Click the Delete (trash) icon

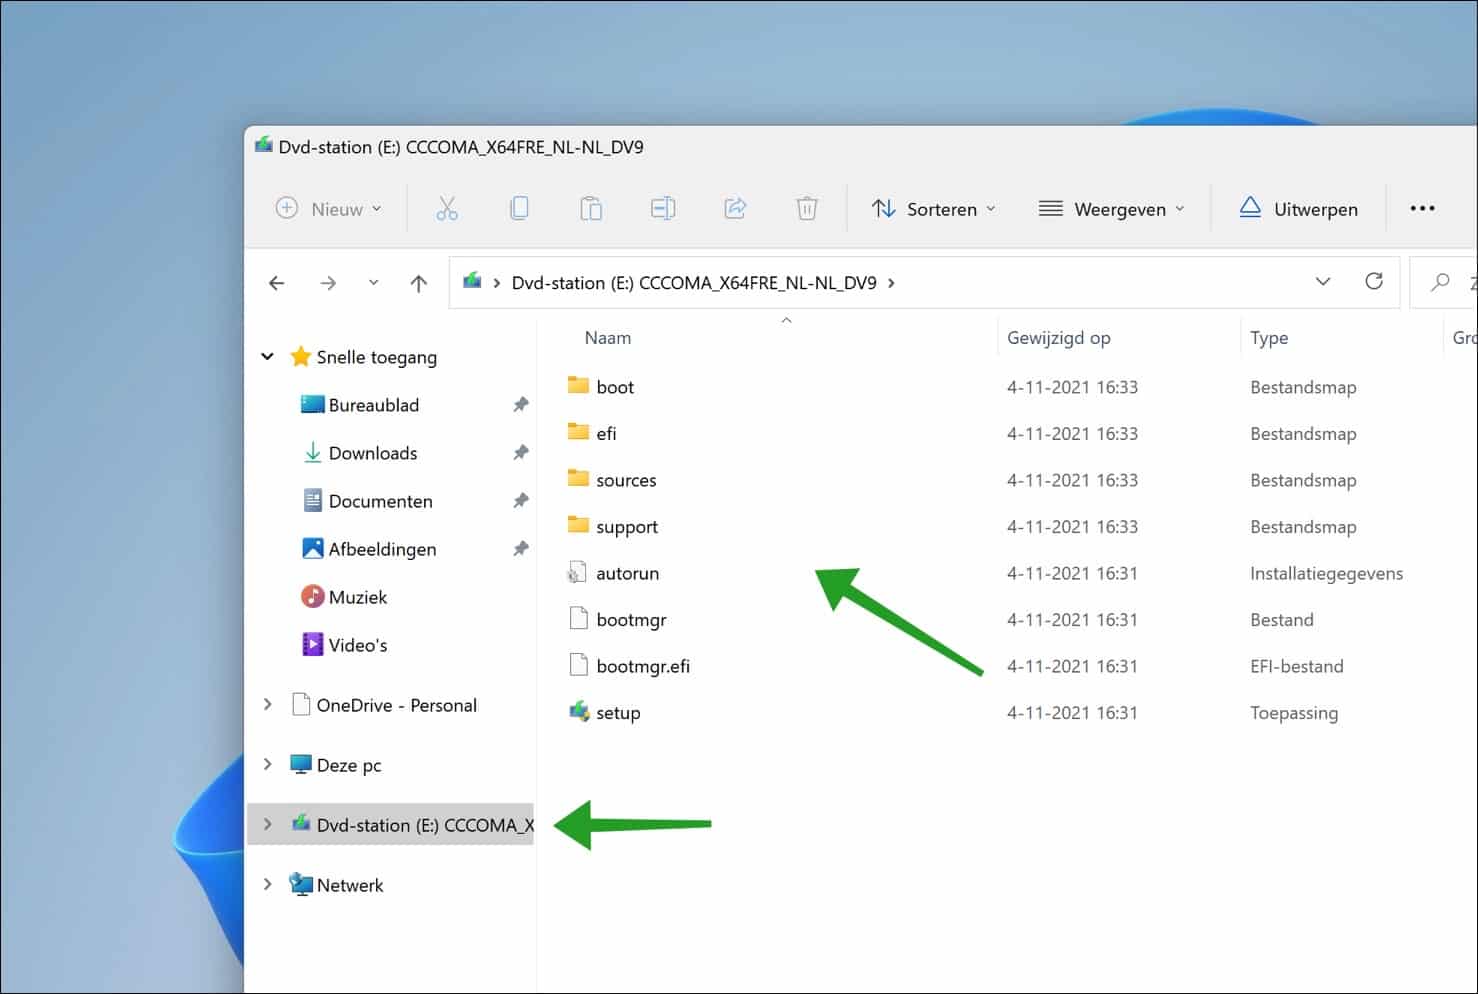[807, 208]
